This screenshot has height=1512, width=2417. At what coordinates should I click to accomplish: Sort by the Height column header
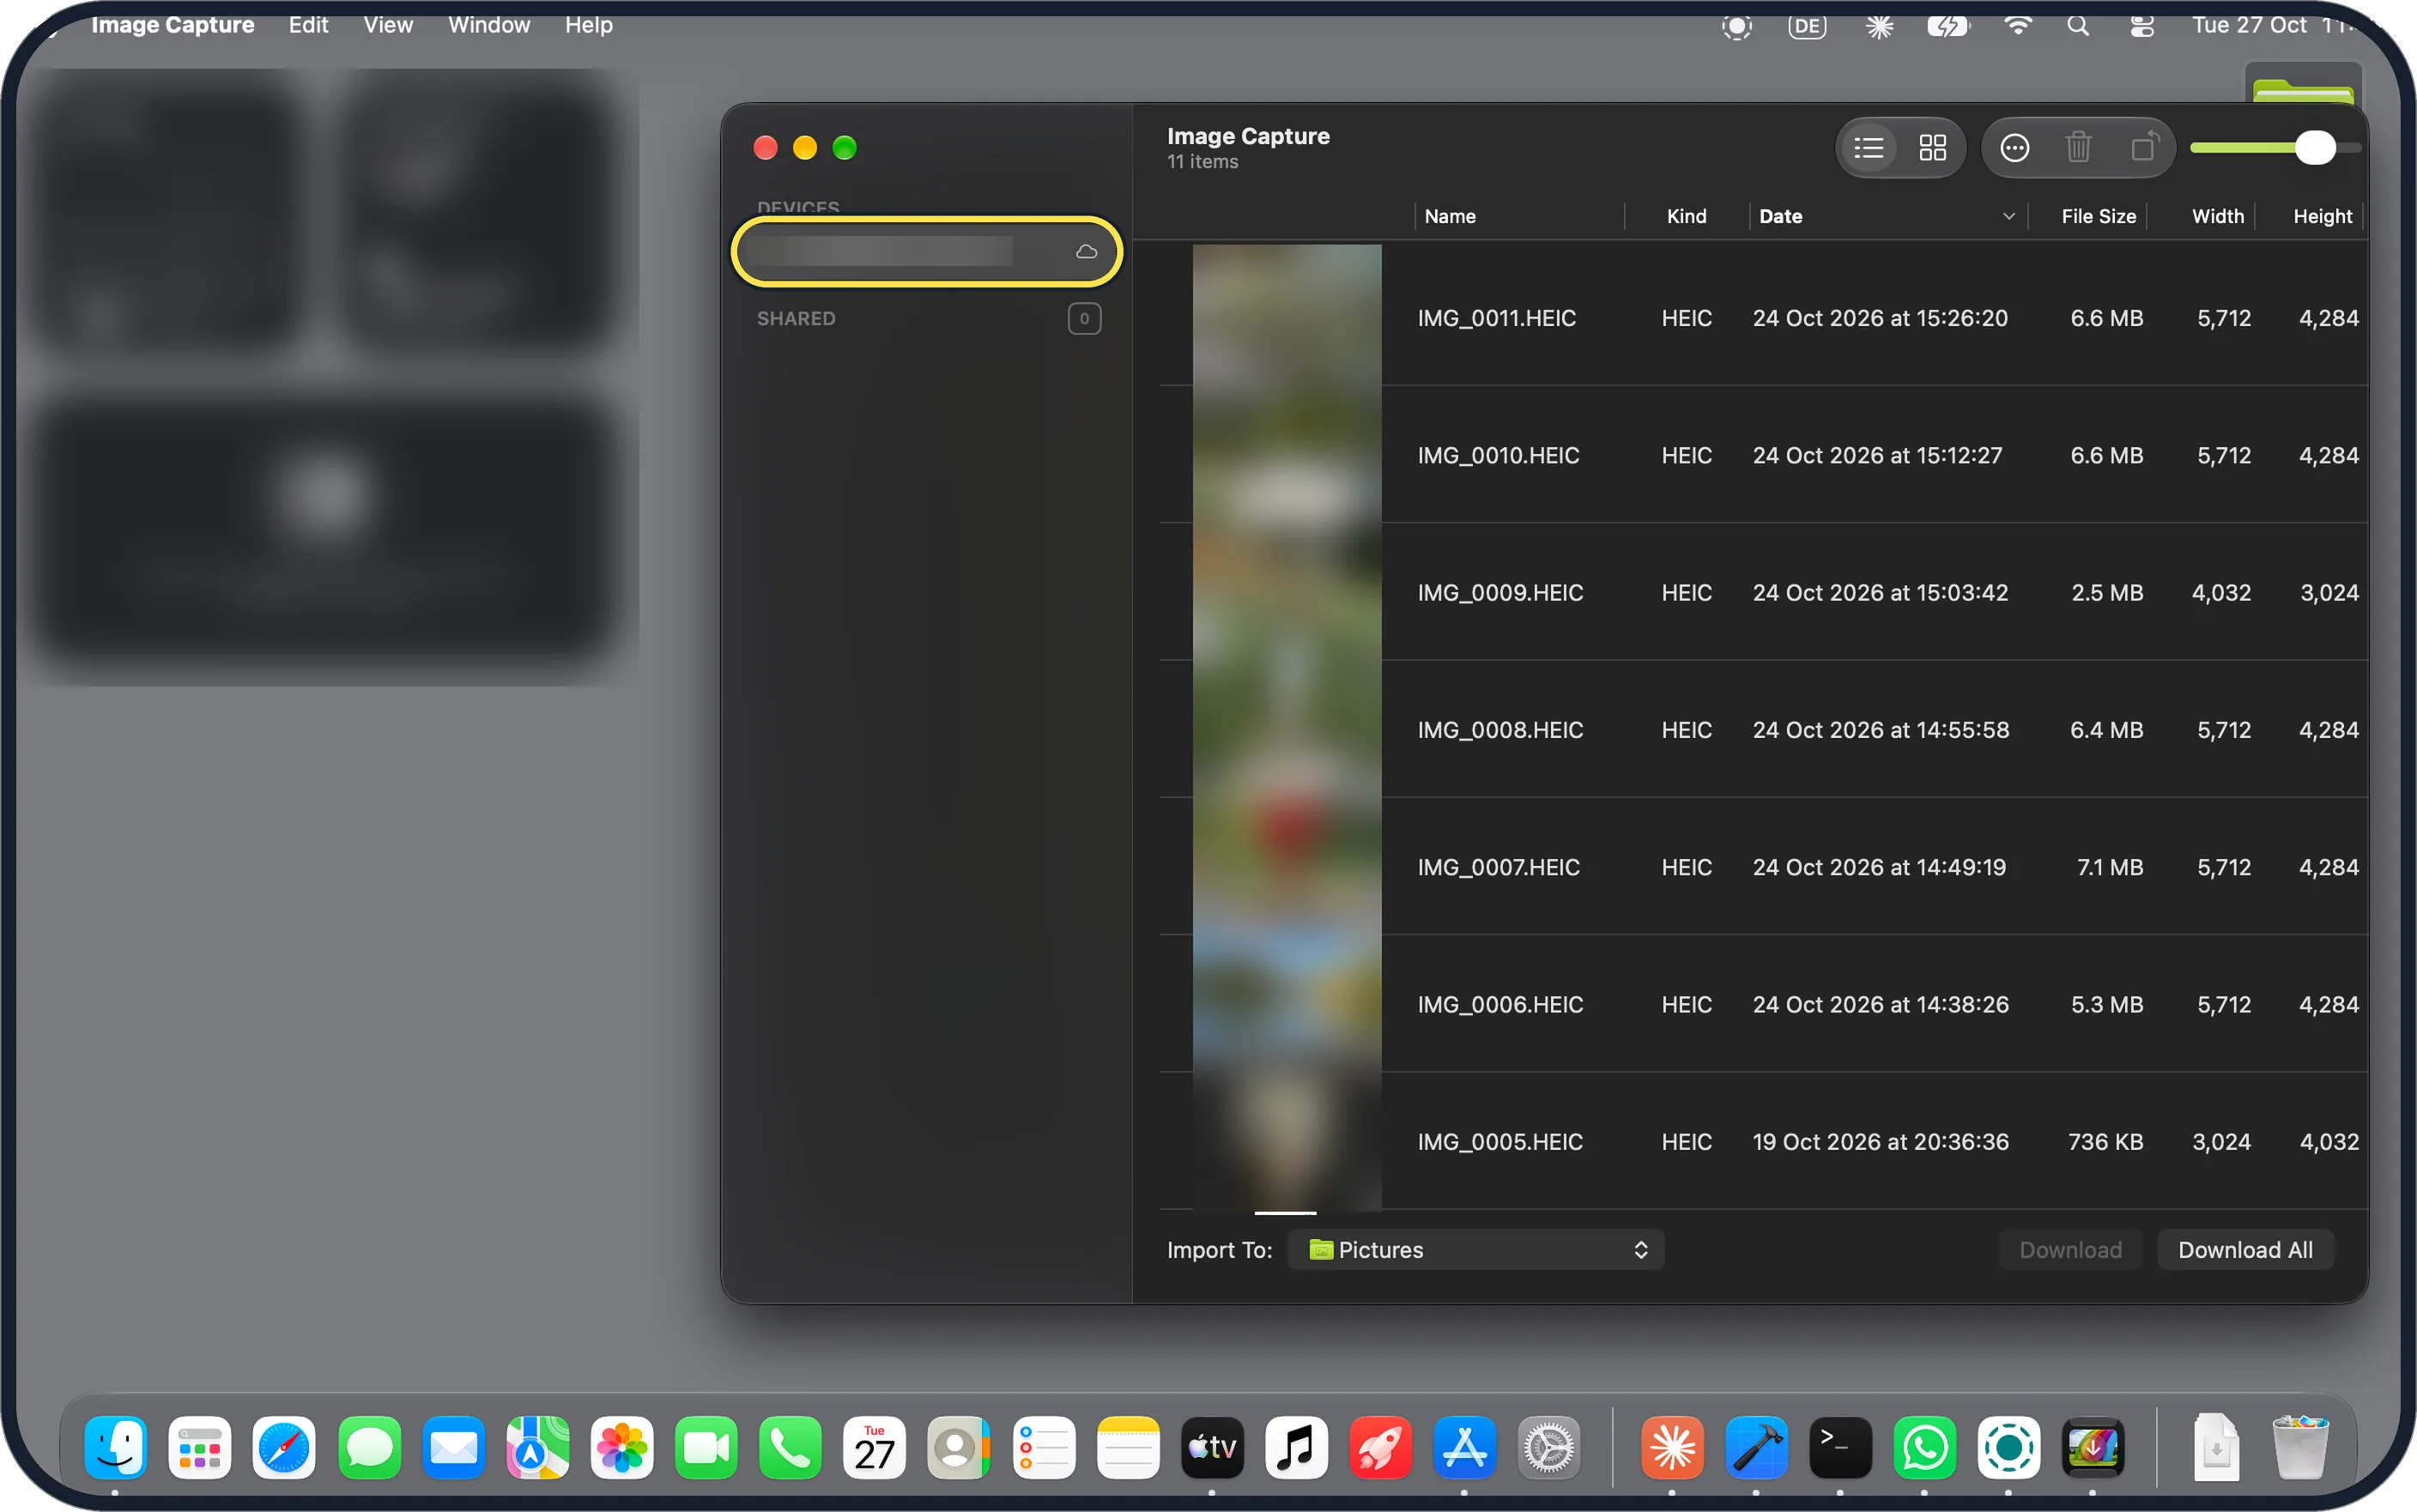tap(2321, 216)
